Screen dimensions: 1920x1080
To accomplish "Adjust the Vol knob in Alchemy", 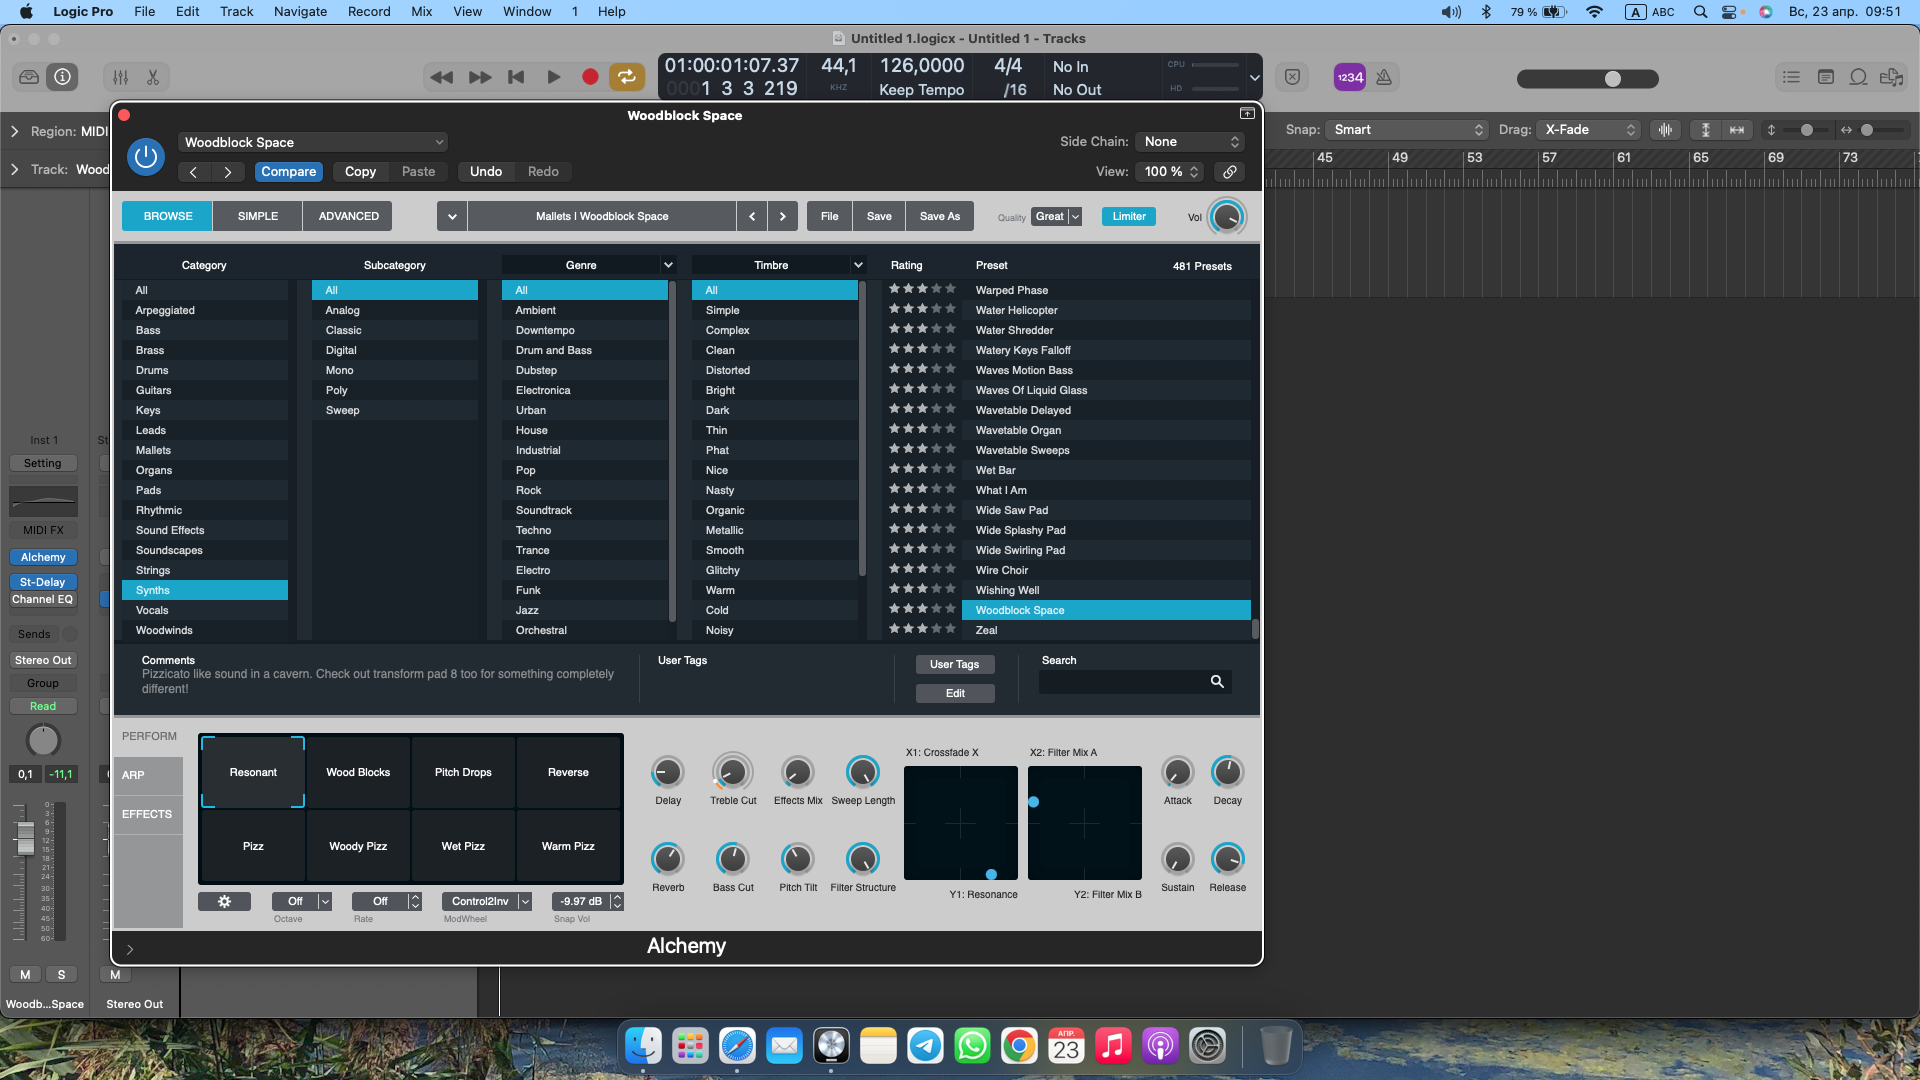I will click(x=1227, y=217).
